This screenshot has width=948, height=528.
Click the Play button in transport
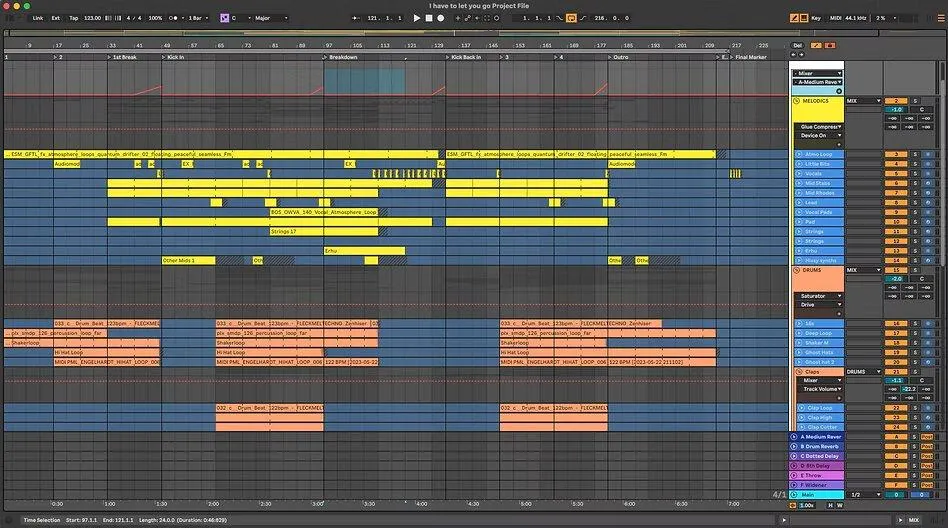[417, 18]
